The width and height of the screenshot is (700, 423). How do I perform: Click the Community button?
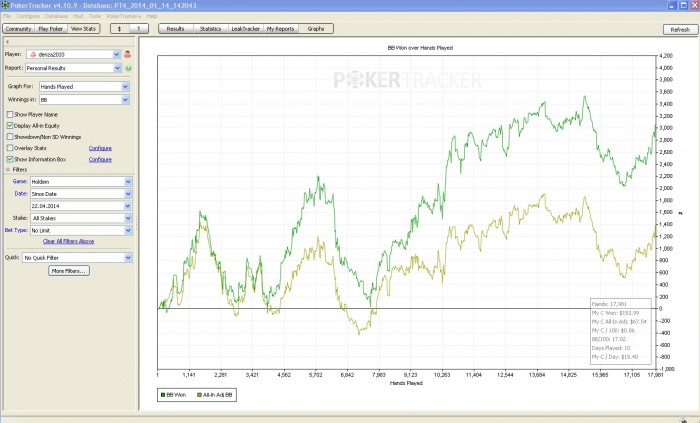pos(18,29)
